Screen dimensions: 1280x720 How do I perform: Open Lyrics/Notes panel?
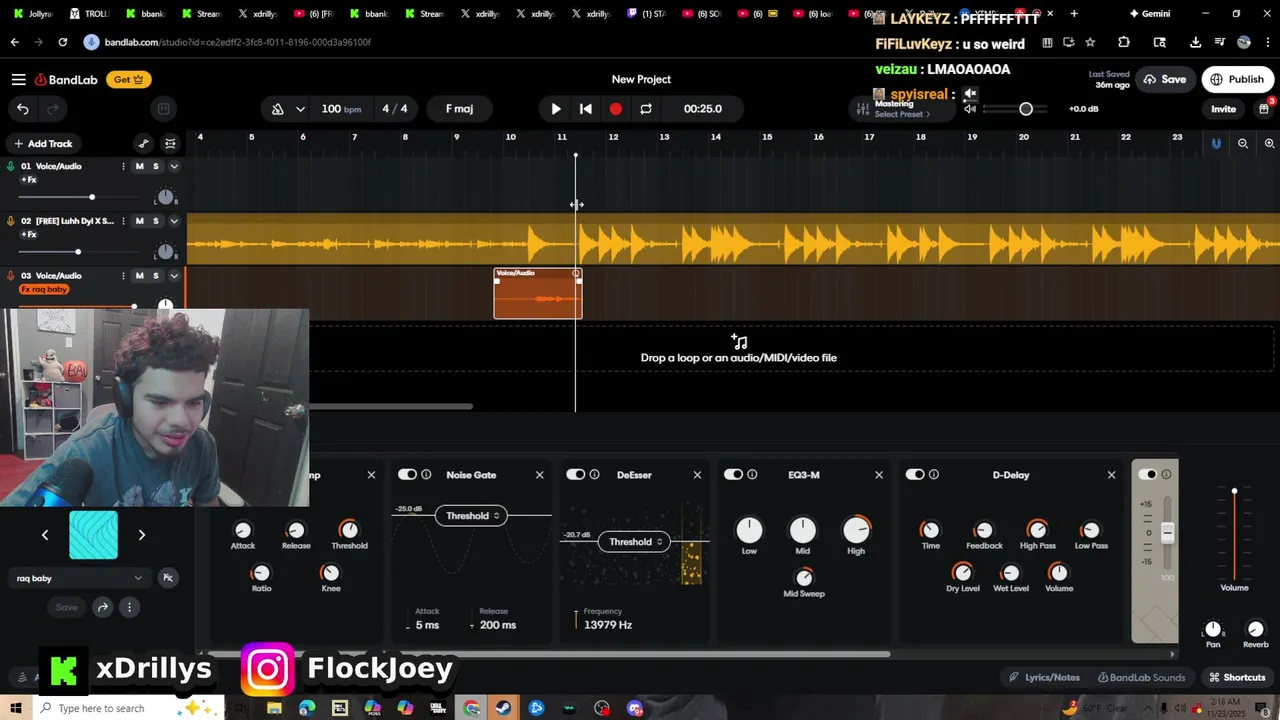(1044, 677)
